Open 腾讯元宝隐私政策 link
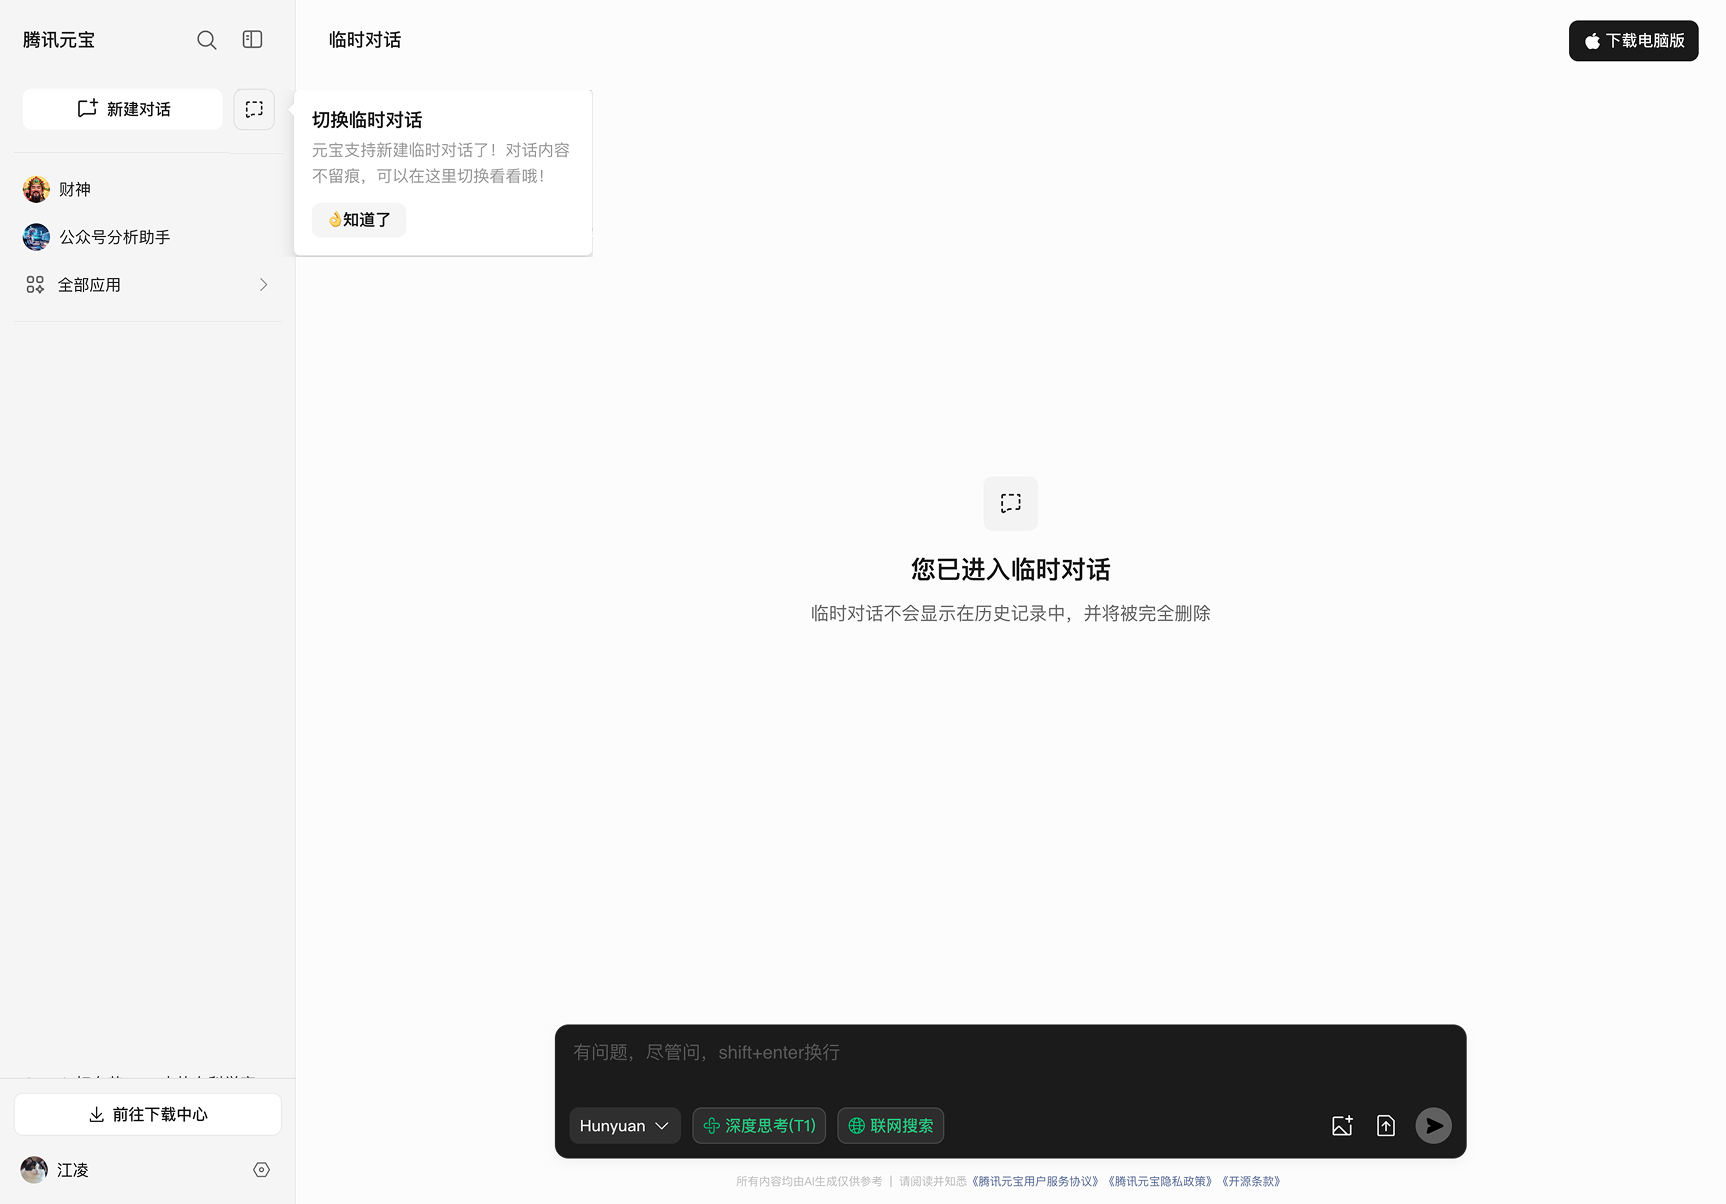 coord(1160,1182)
